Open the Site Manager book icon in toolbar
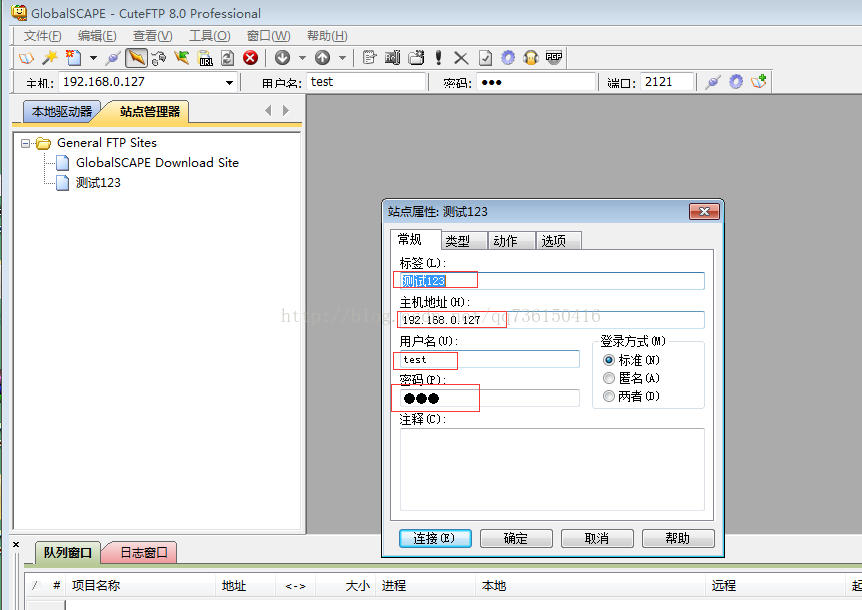Image resolution: width=862 pixels, height=610 pixels. click(26, 58)
